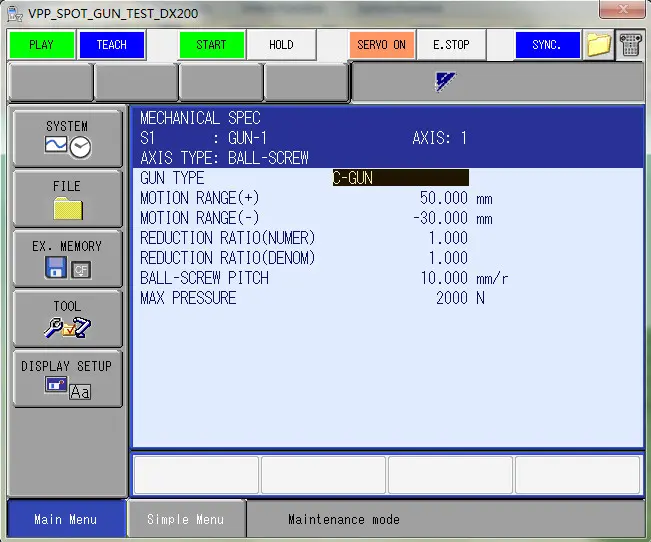
Task: Click the blue flag status icon
Action: (x=446, y=83)
